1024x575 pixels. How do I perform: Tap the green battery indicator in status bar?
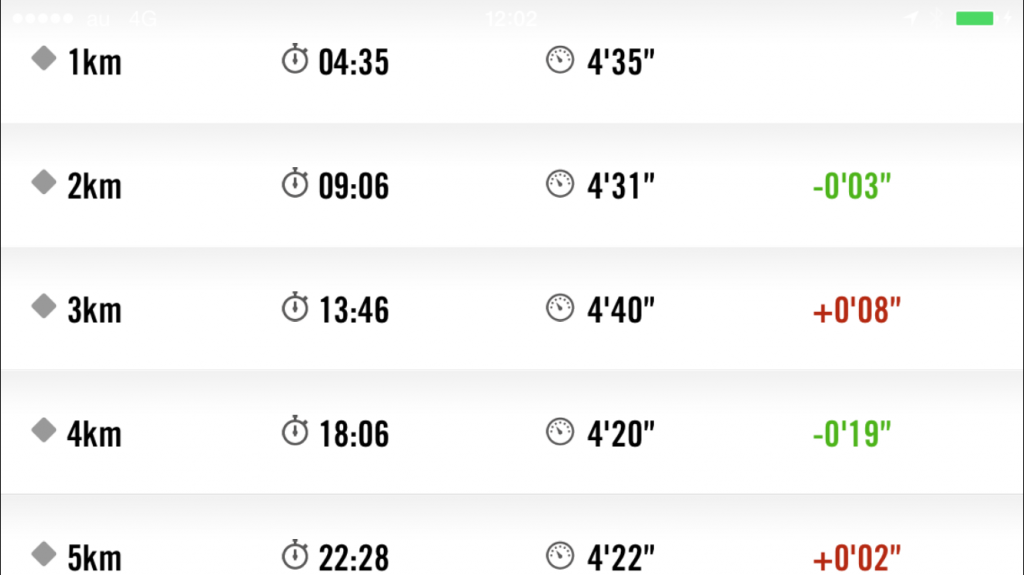974,18
